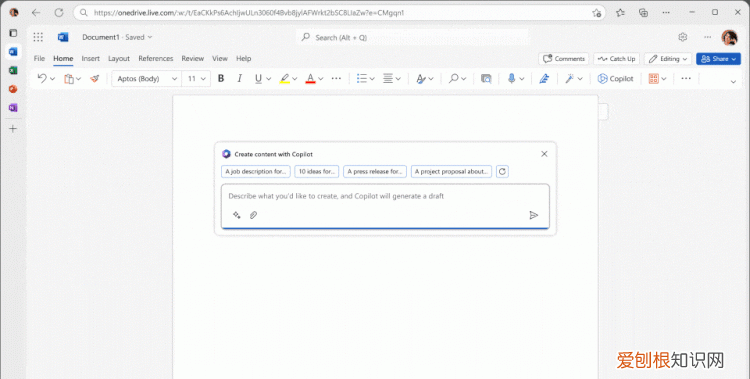
Task: Attach a file via the paperclip icon
Action: pos(254,215)
